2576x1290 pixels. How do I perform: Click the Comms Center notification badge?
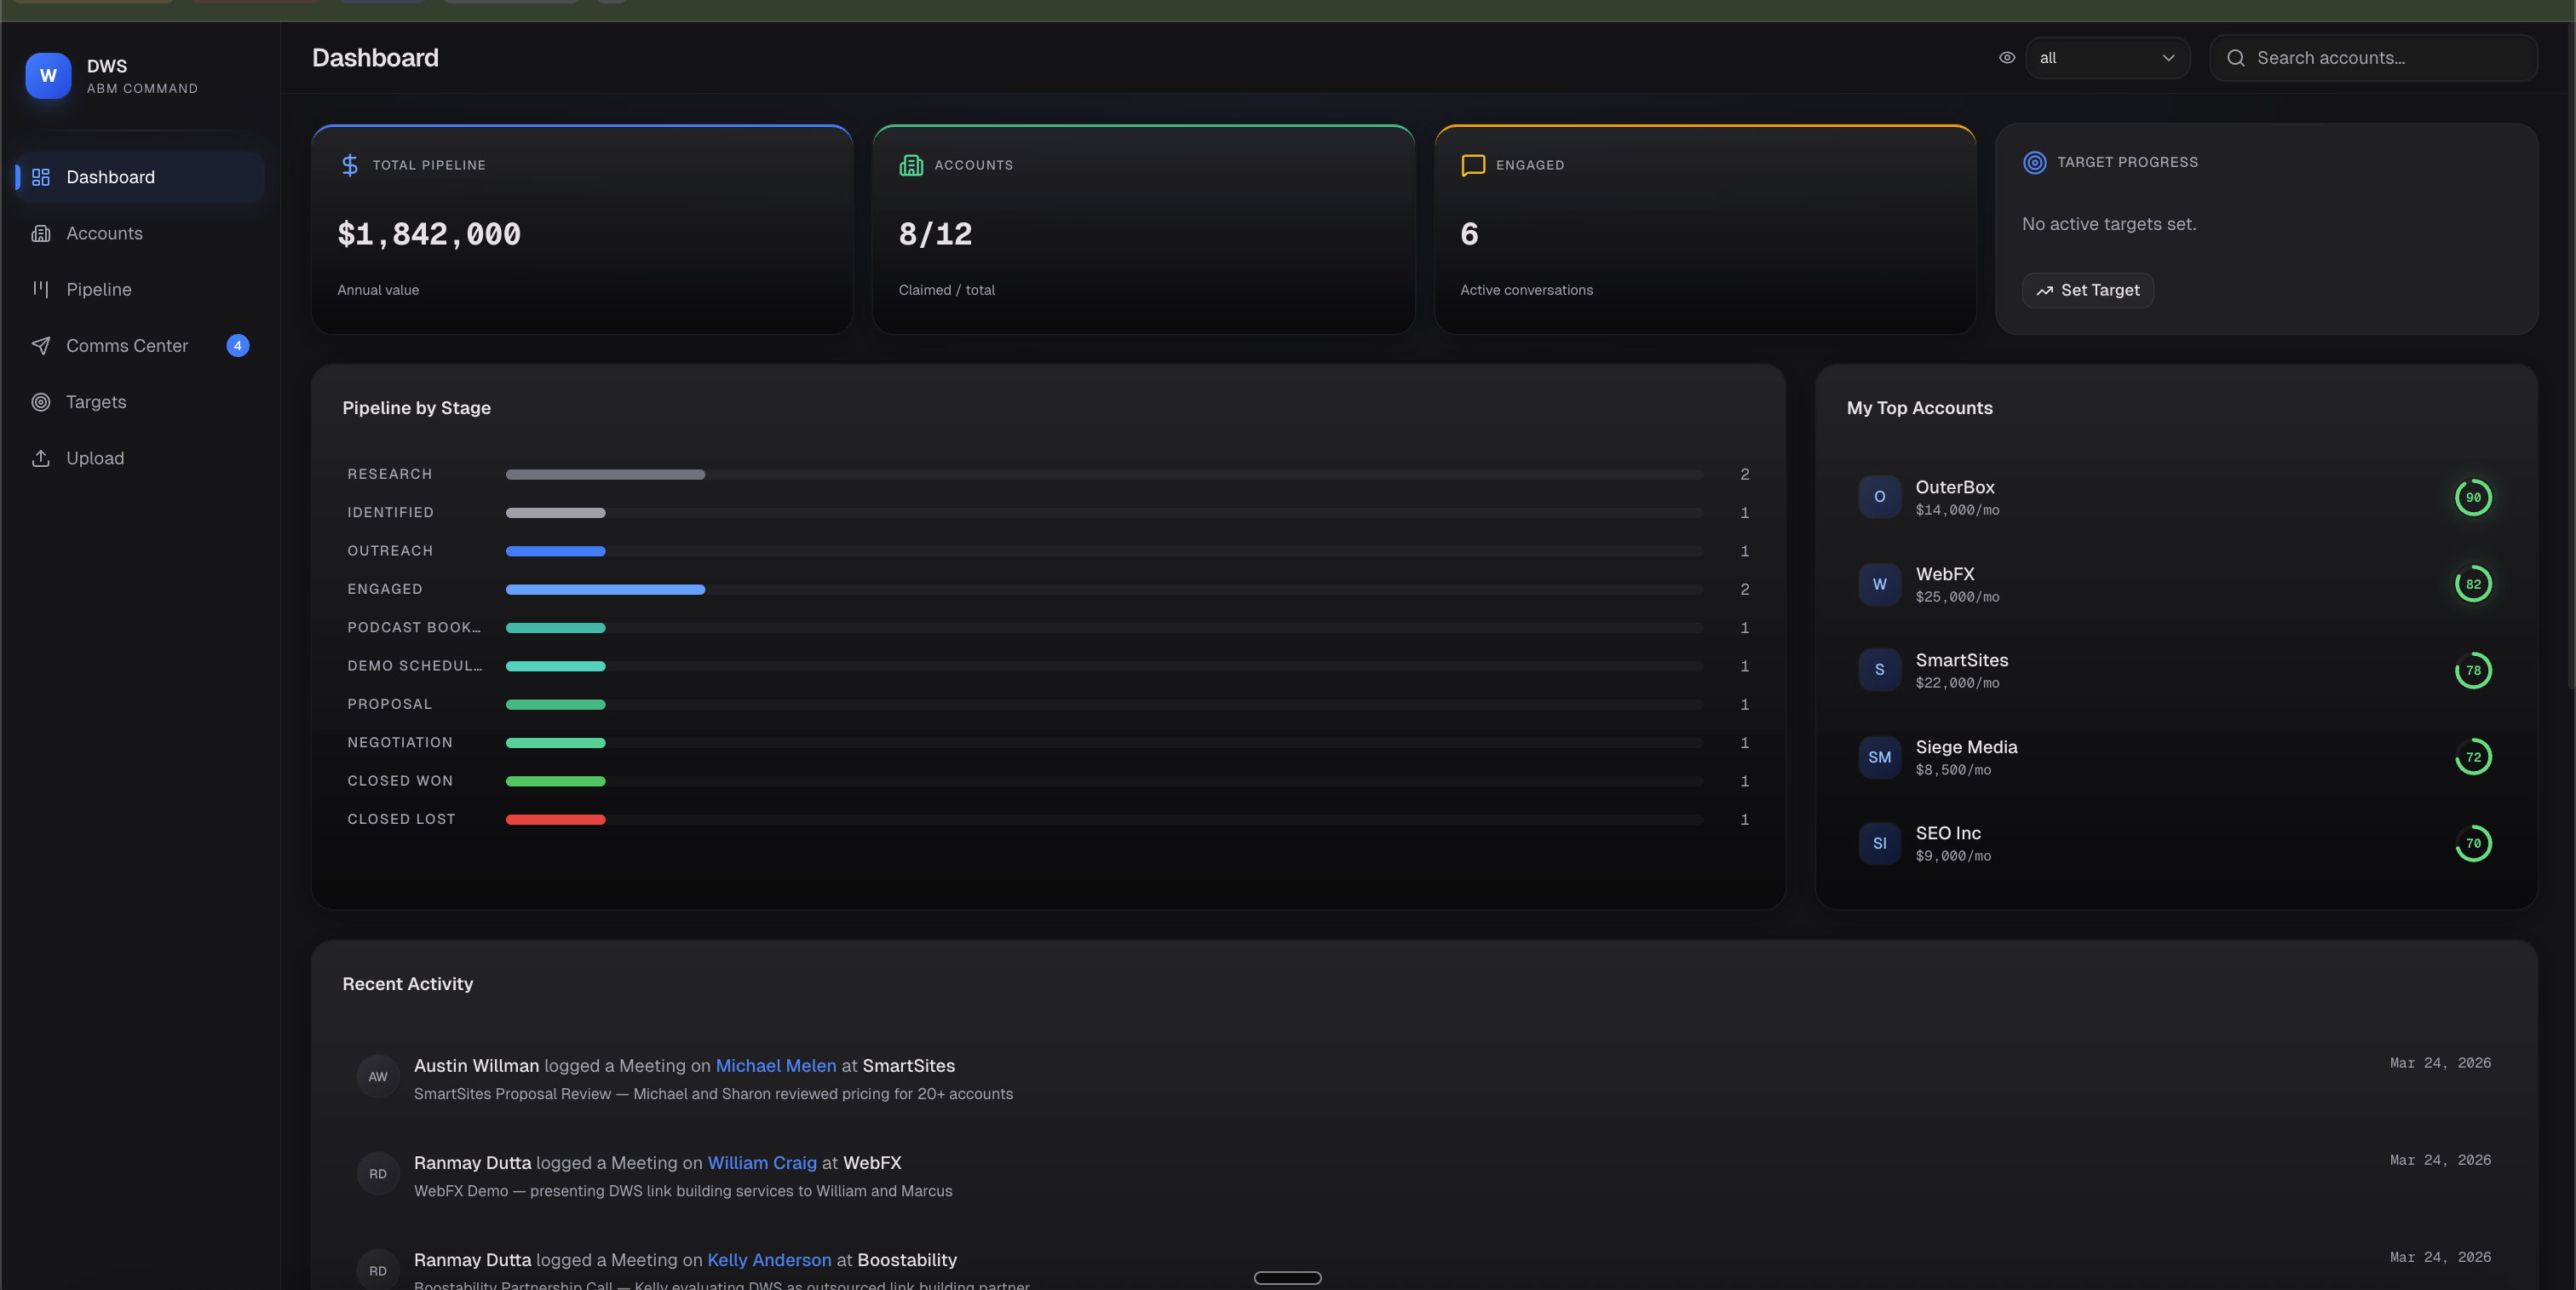pyautogui.click(x=238, y=345)
